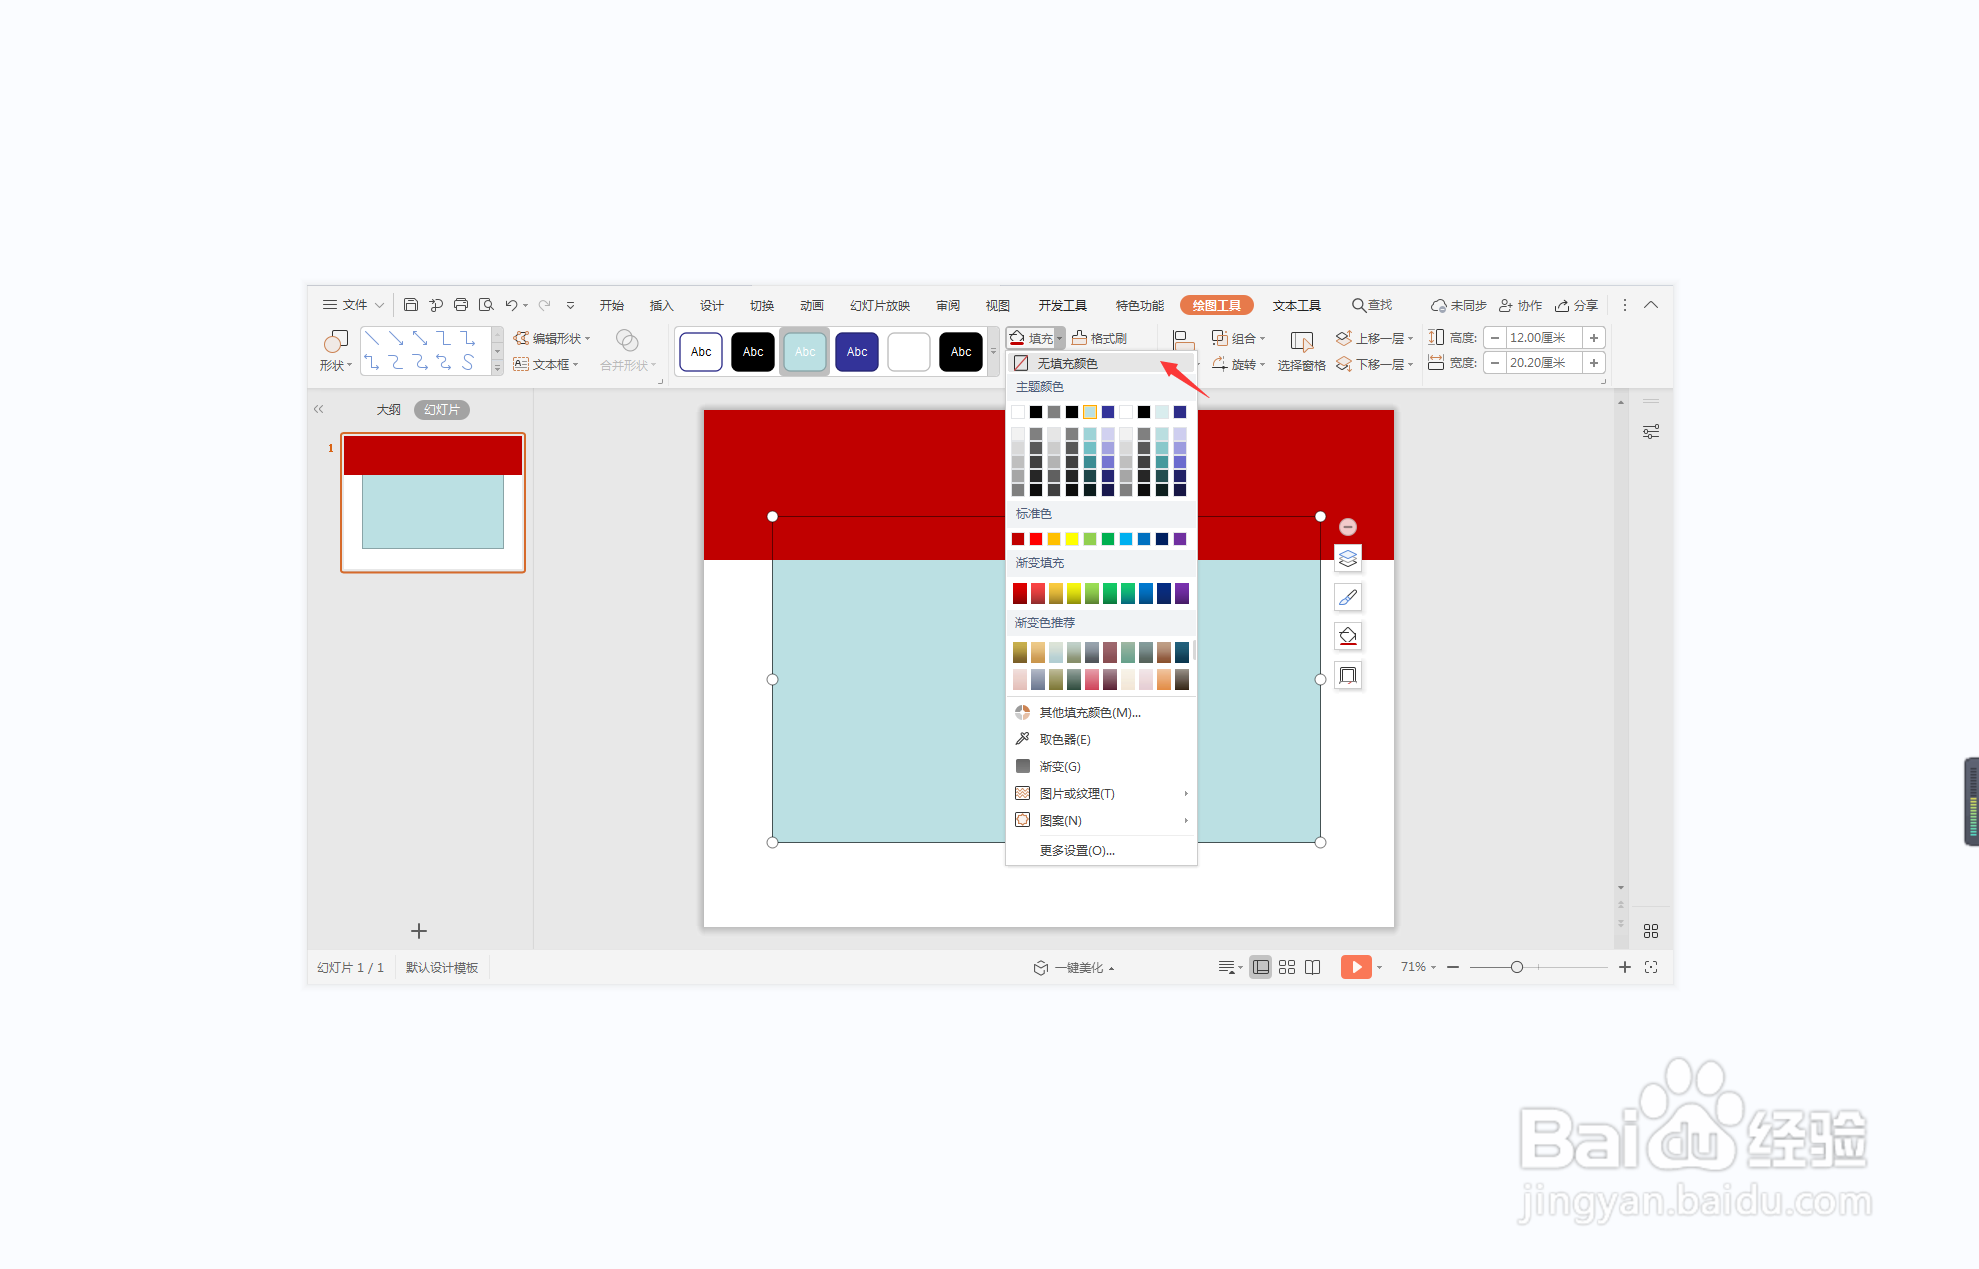Increase height with the plus stepper

pos(1594,338)
